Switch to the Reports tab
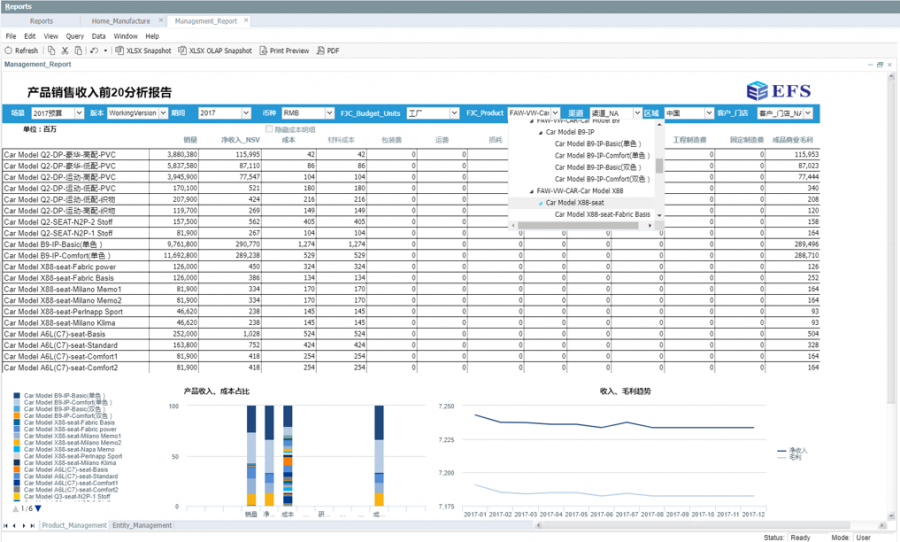The height and width of the screenshot is (542, 900). (x=41, y=21)
